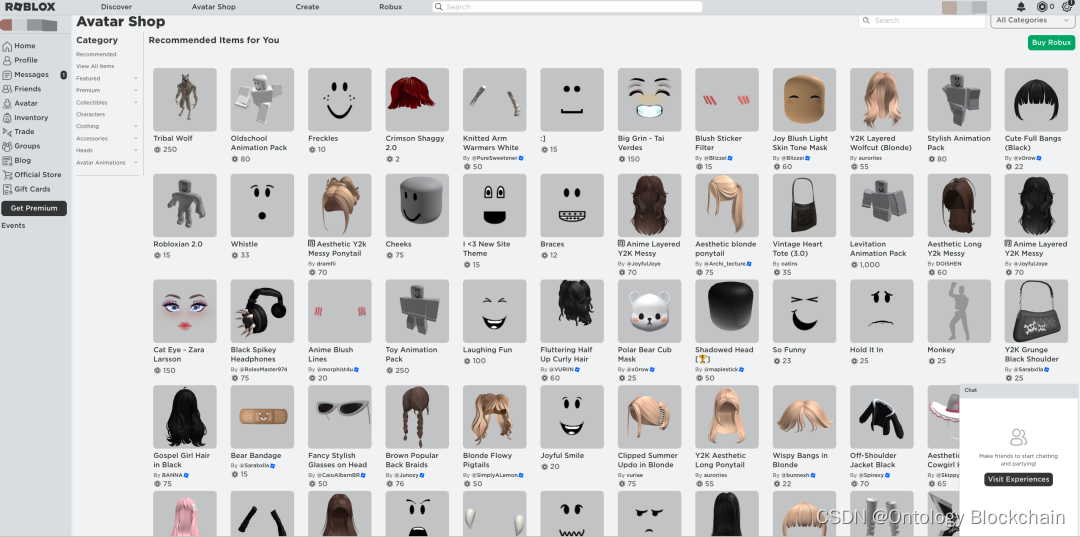Select the Recommended category
The width and height of the screenshot is (1080, 537).
[96, 54]
